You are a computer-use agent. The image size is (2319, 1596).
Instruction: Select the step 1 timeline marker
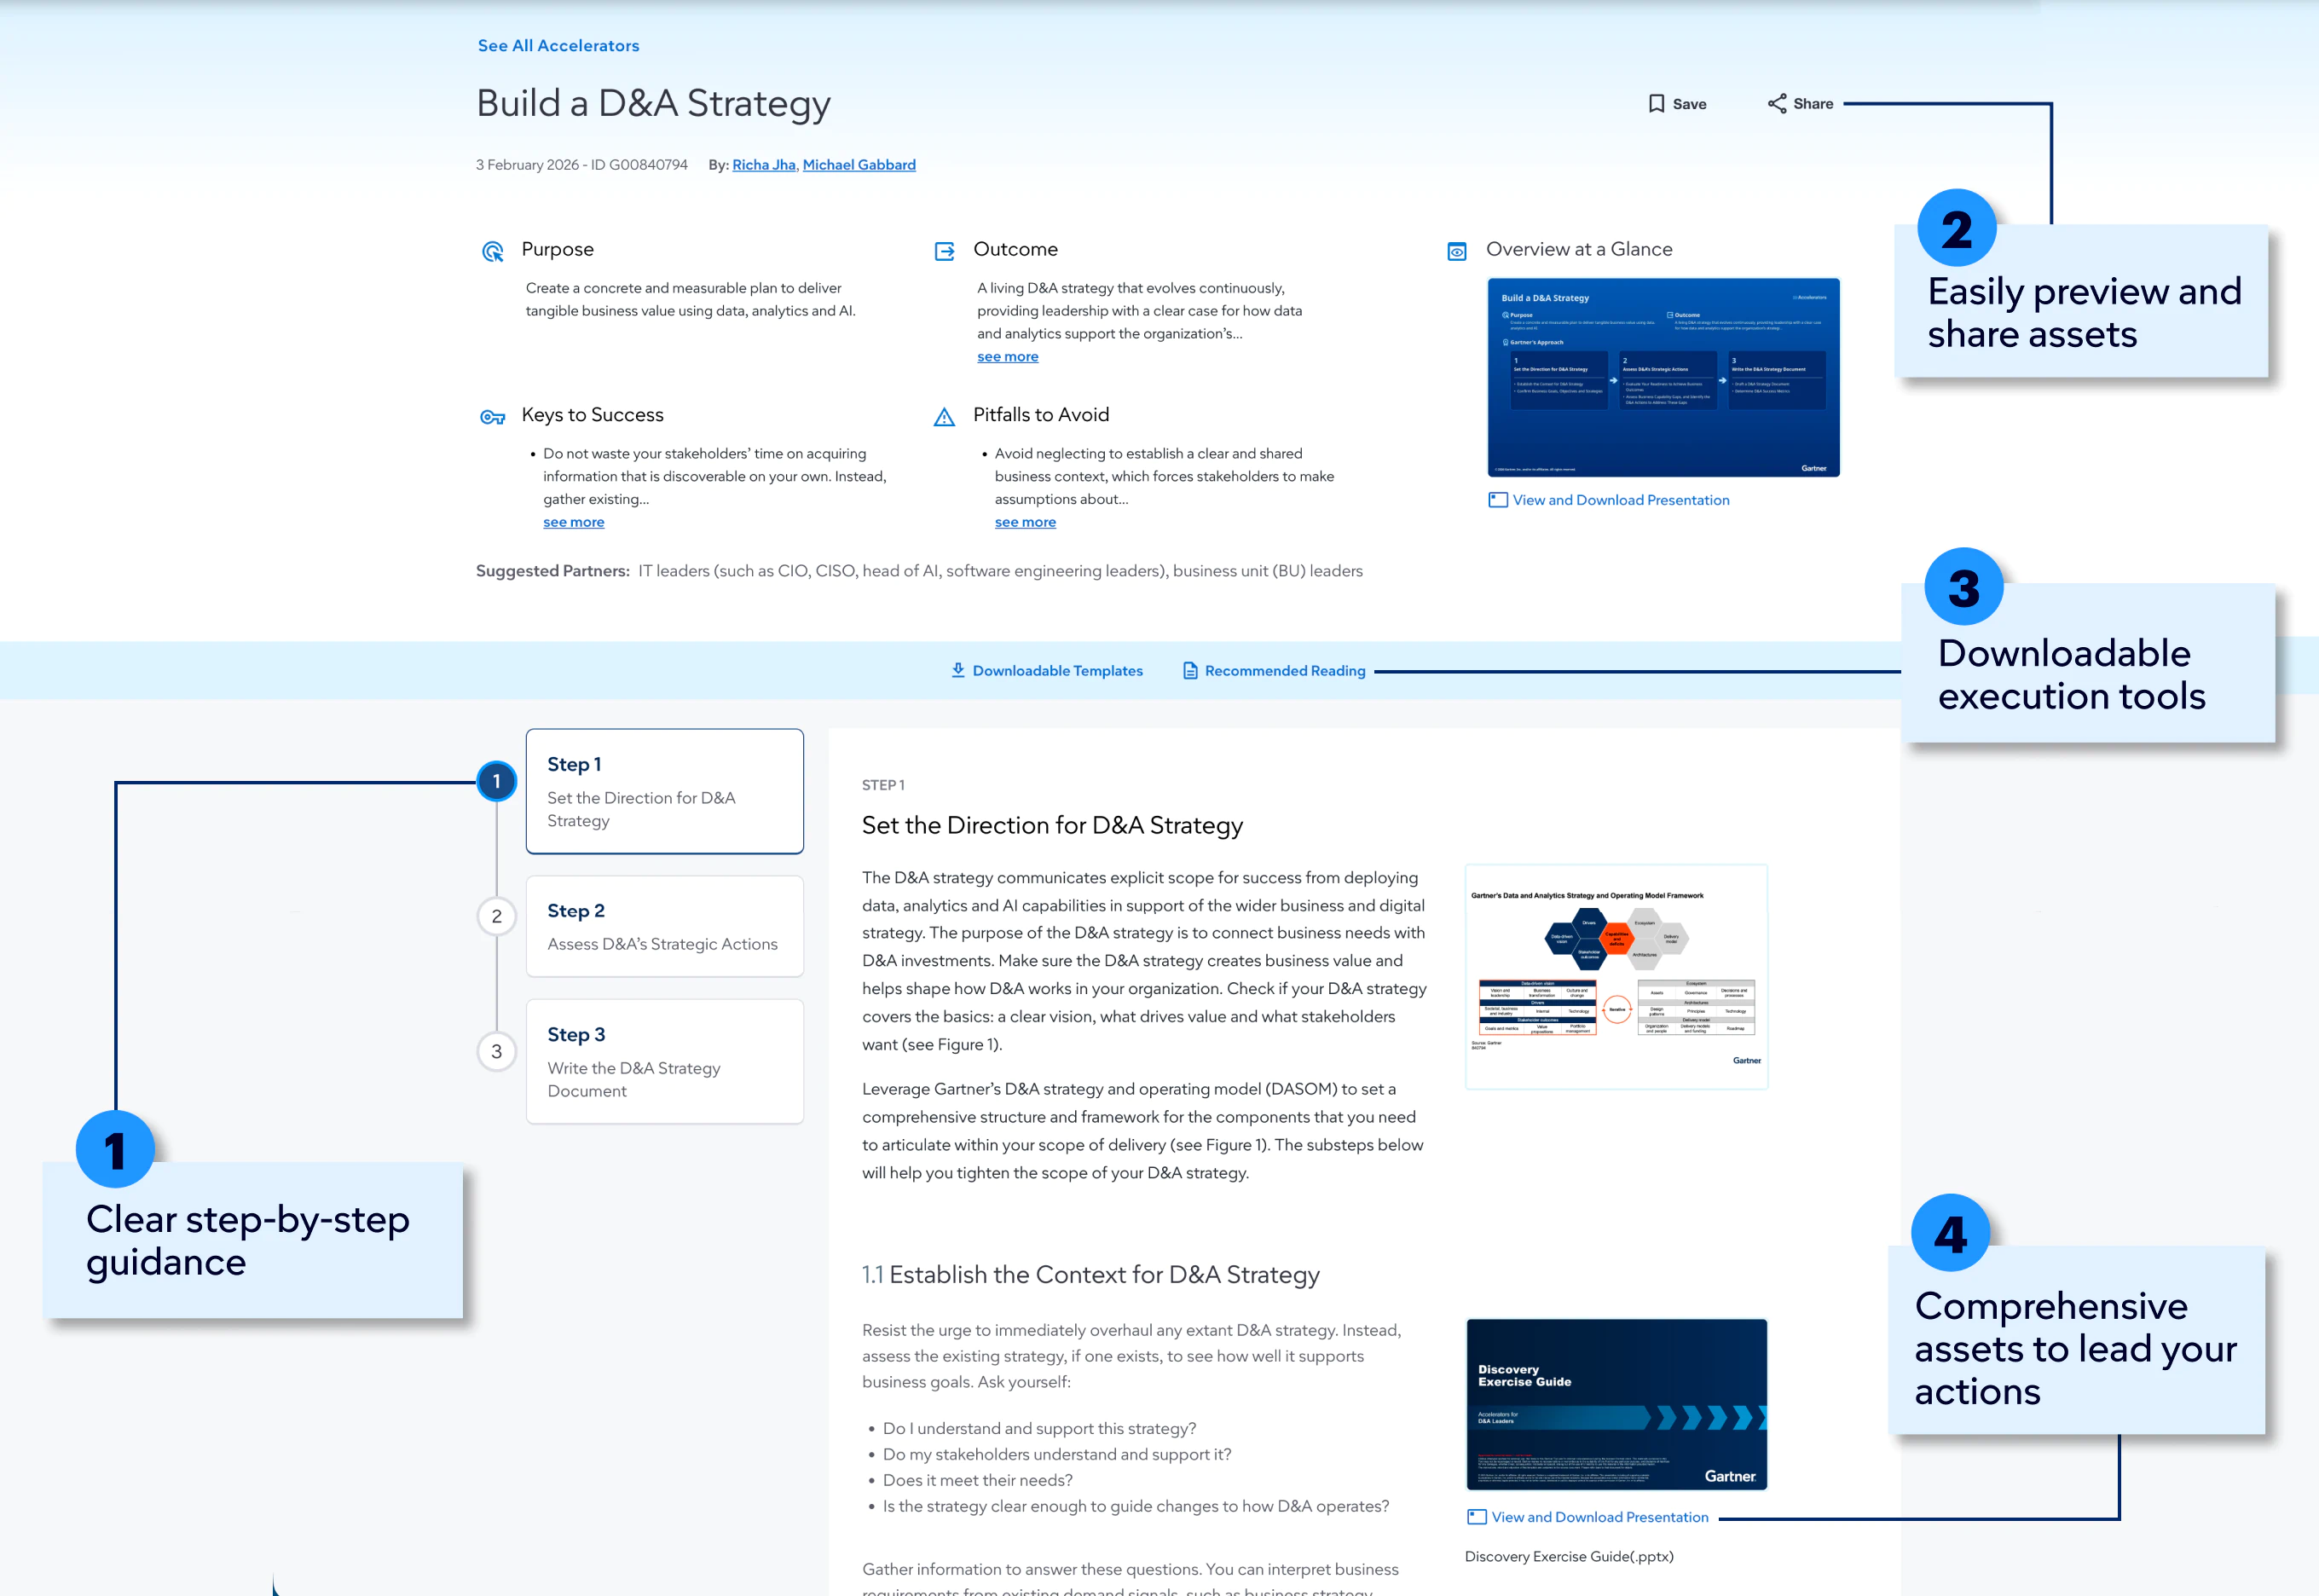click(496, 782)
